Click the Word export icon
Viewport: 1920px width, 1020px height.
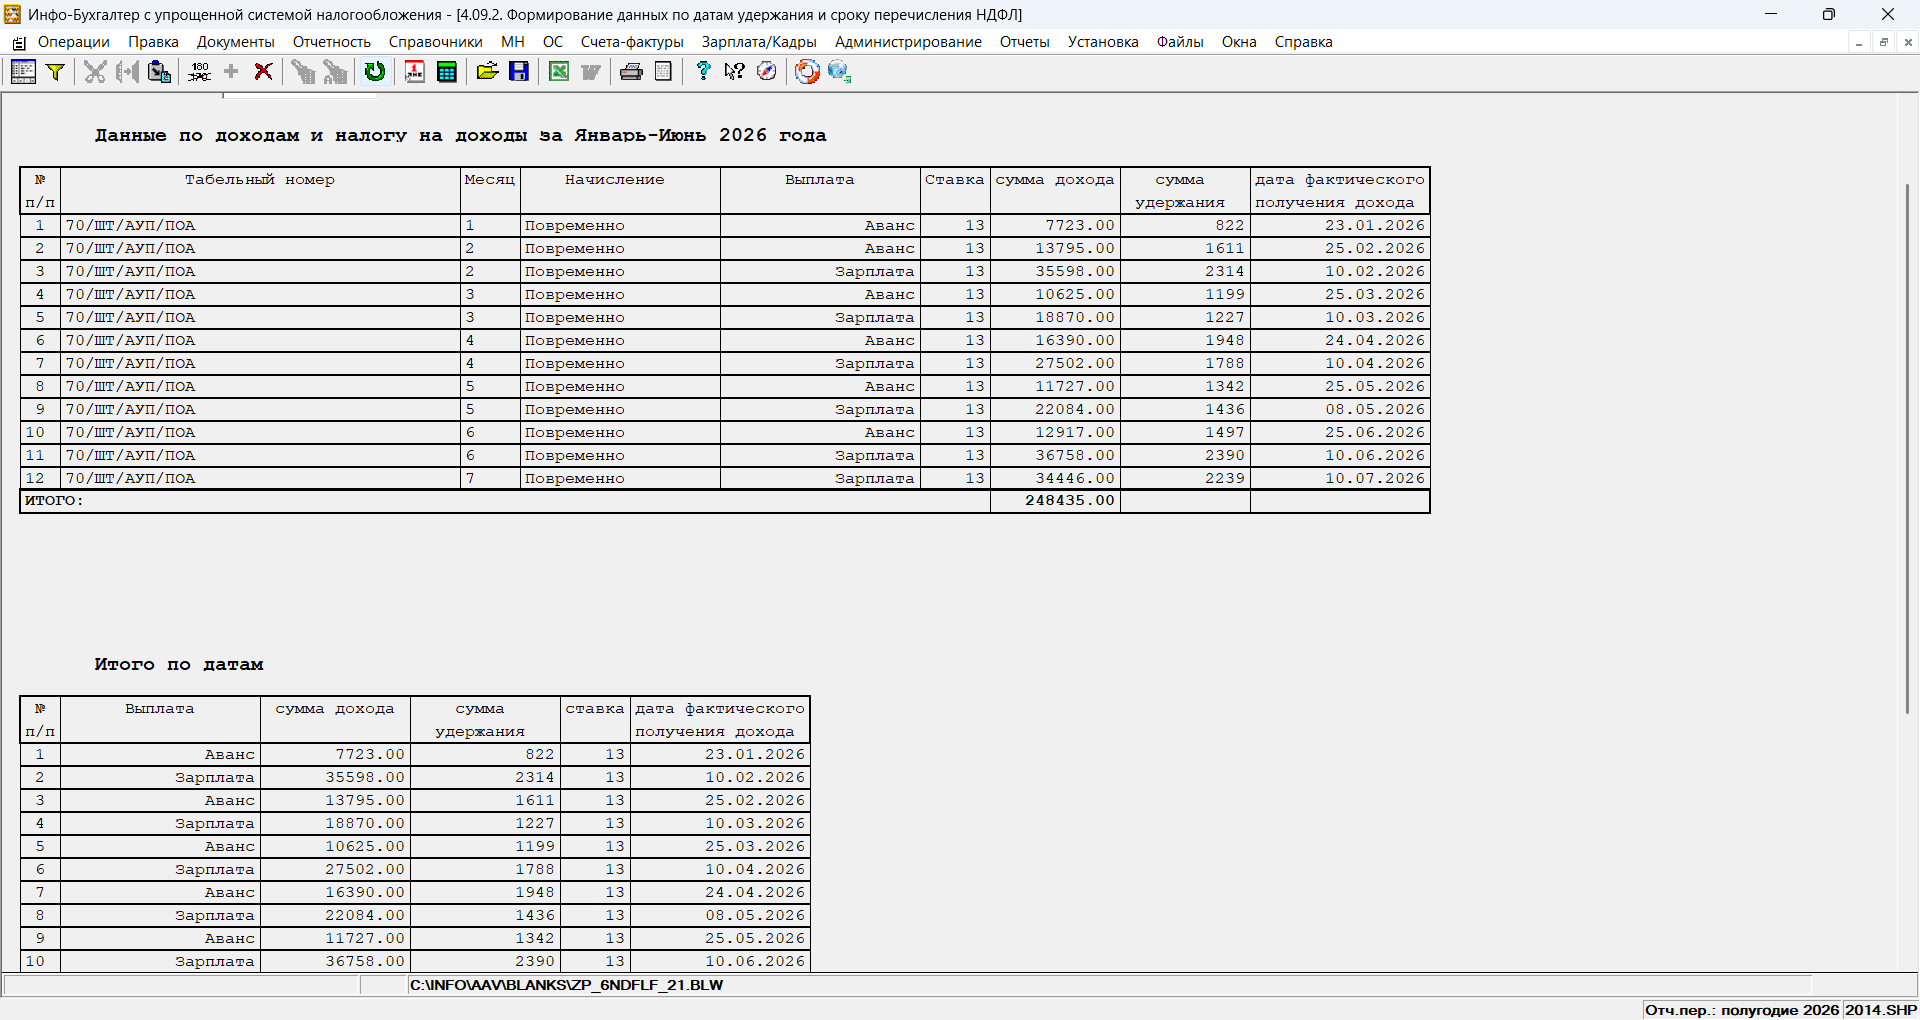tap(591, 72)
